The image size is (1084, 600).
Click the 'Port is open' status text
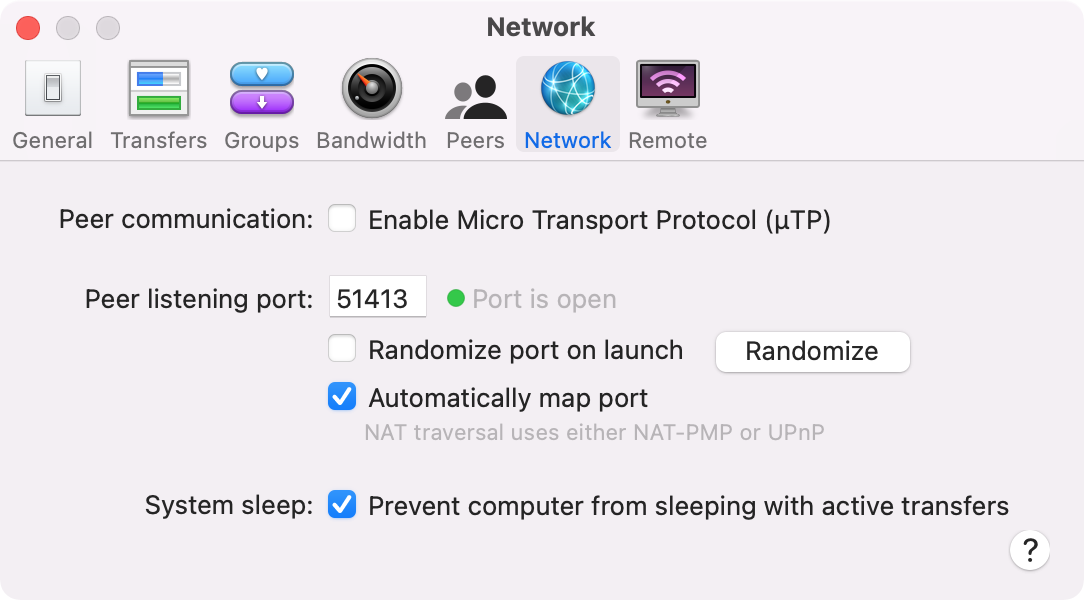(544, 299)
